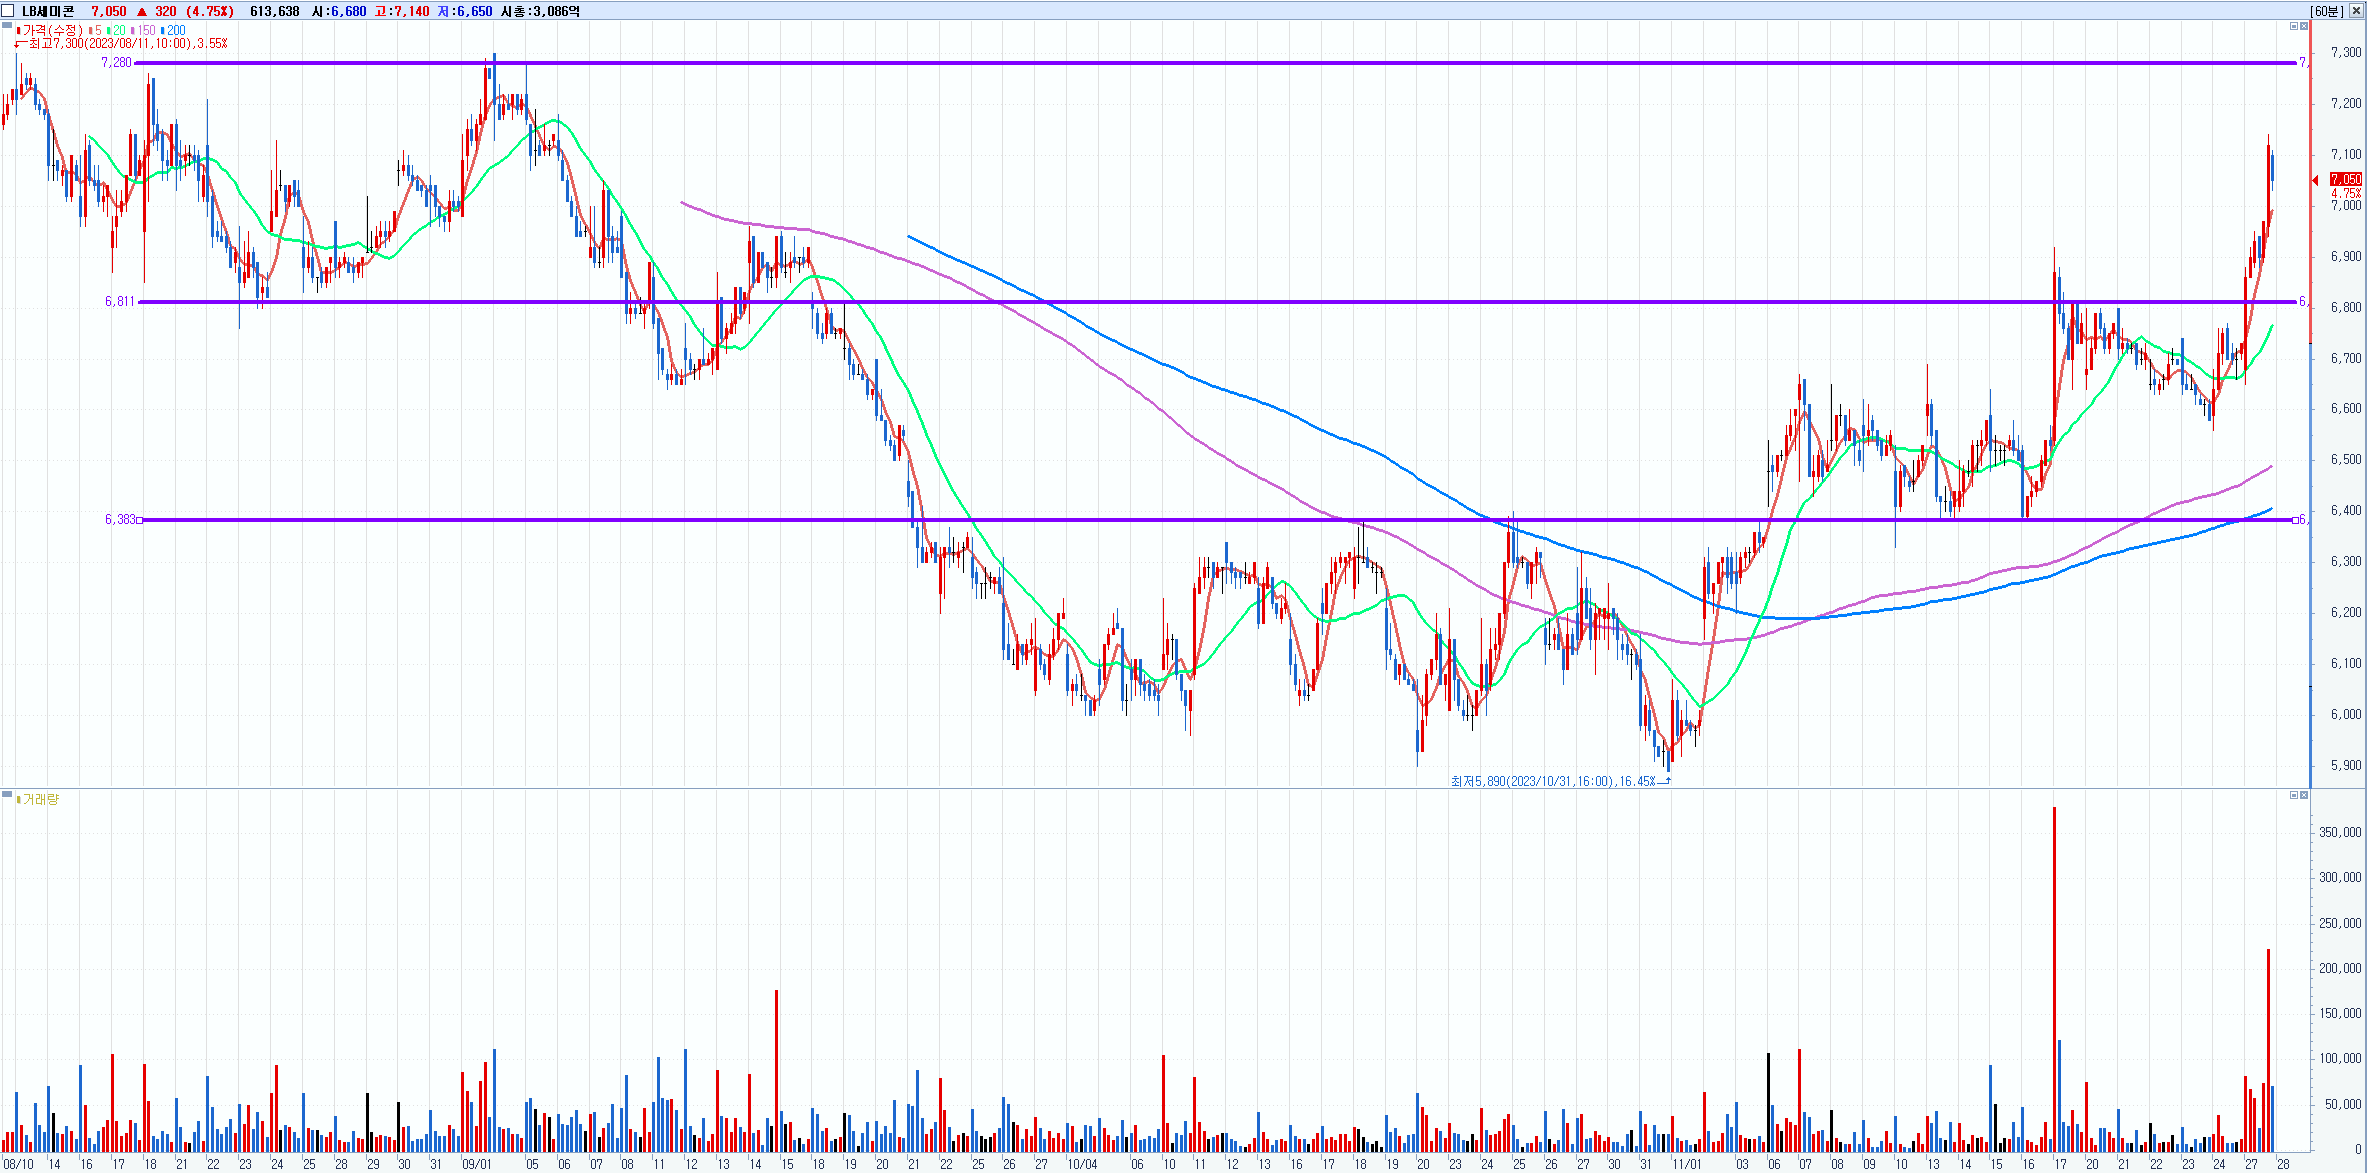Click the volume panel minimize icon

tap(2294, 795)
